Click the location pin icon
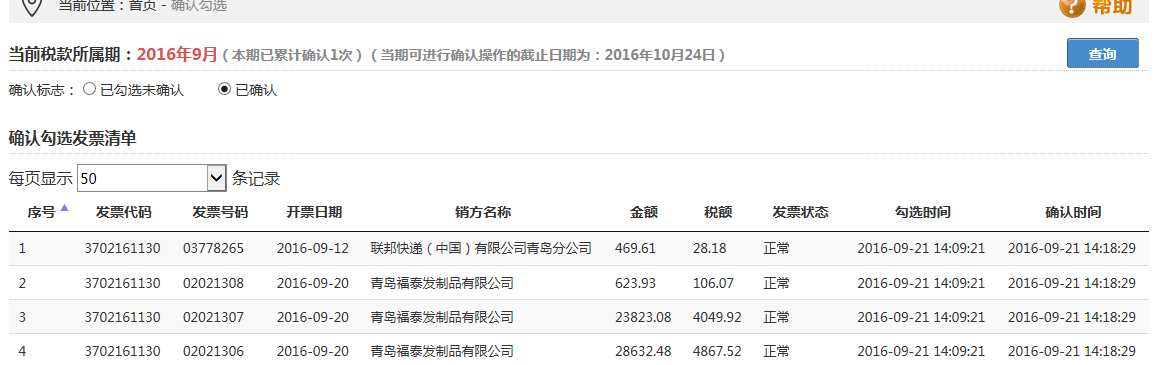 (x=31, y=7)
